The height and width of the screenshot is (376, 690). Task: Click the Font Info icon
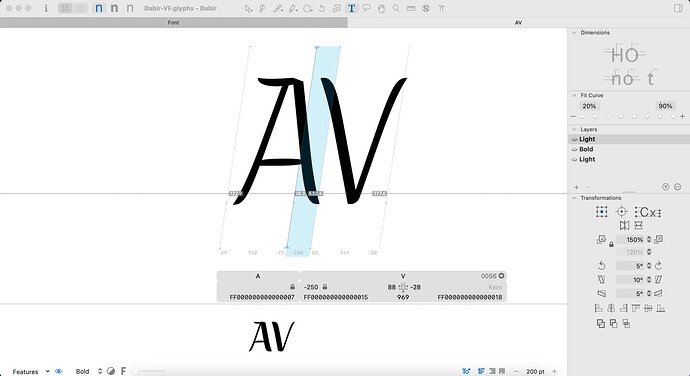(x=46, y=8)
